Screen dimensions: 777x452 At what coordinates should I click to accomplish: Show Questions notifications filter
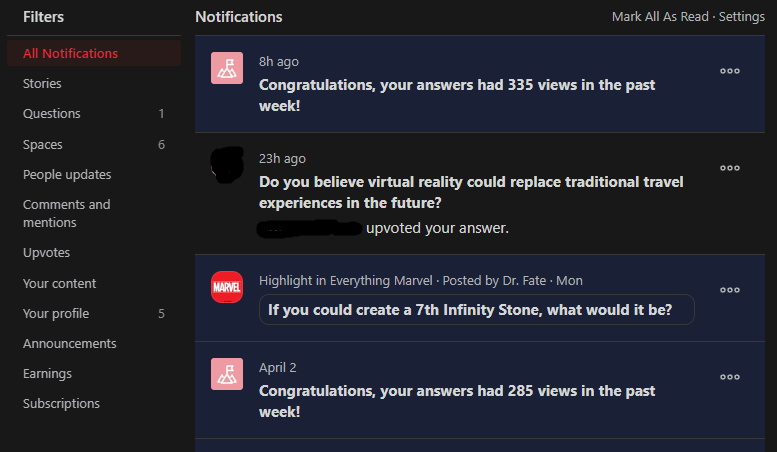pyautogui.click(x=52, y=113)
